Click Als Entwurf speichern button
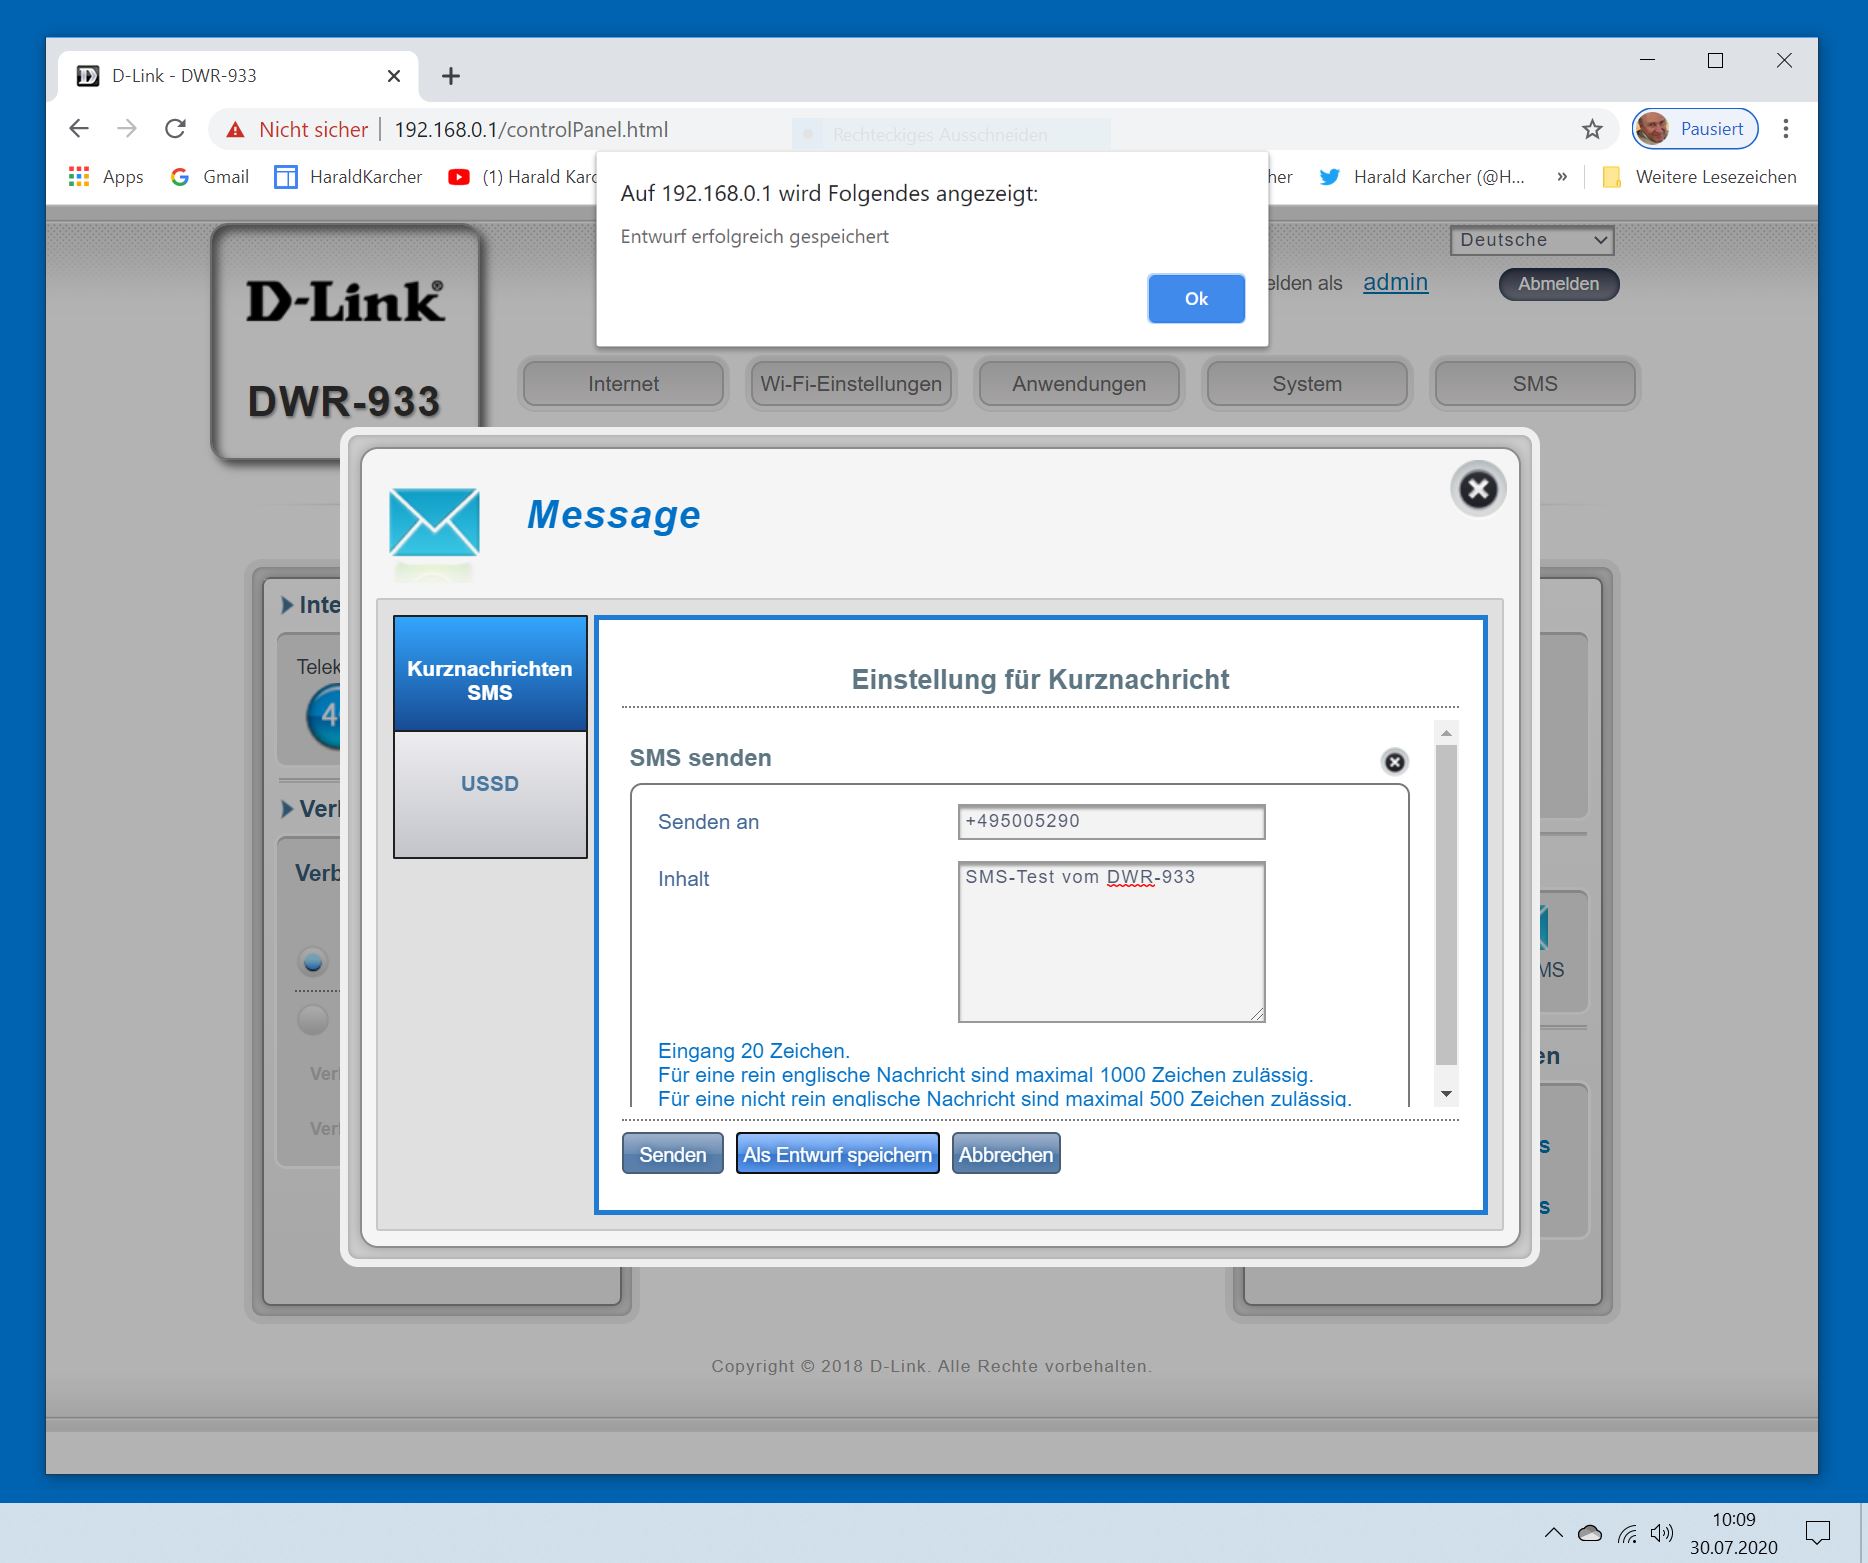The height and width of the screenshot is (1563, 1868). click(x=838, y=1154)
